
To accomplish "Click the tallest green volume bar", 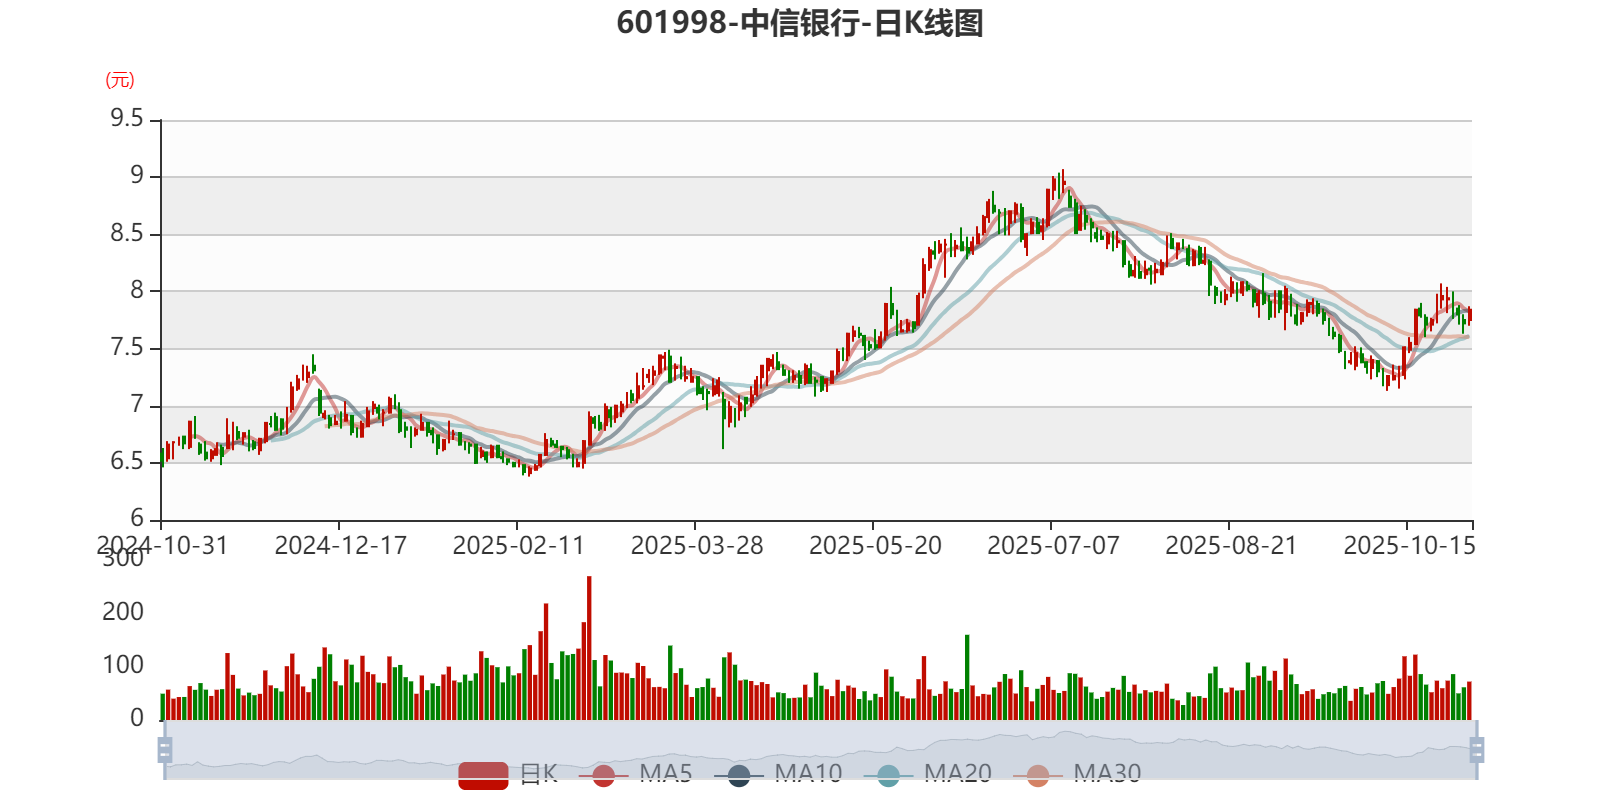I will [967, 677].
